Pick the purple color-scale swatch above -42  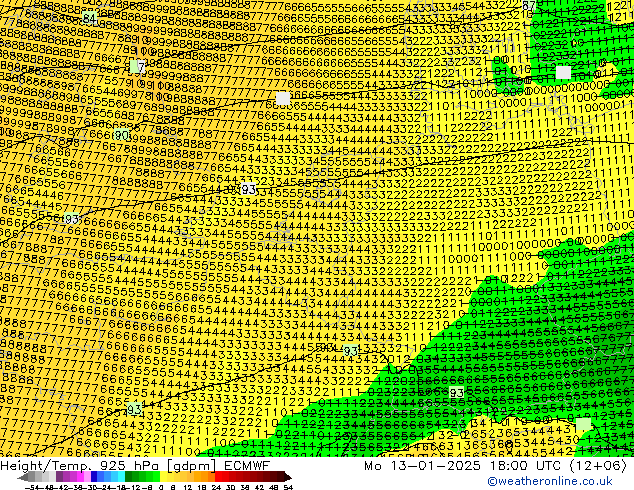click(59, 477)
